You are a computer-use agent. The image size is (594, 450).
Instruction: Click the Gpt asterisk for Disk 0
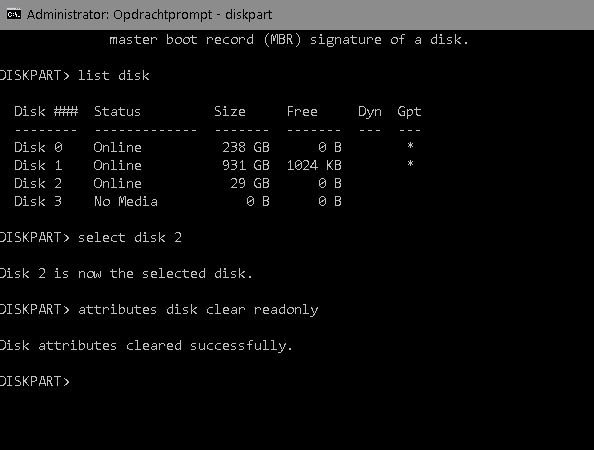click(x=410, y=146)
